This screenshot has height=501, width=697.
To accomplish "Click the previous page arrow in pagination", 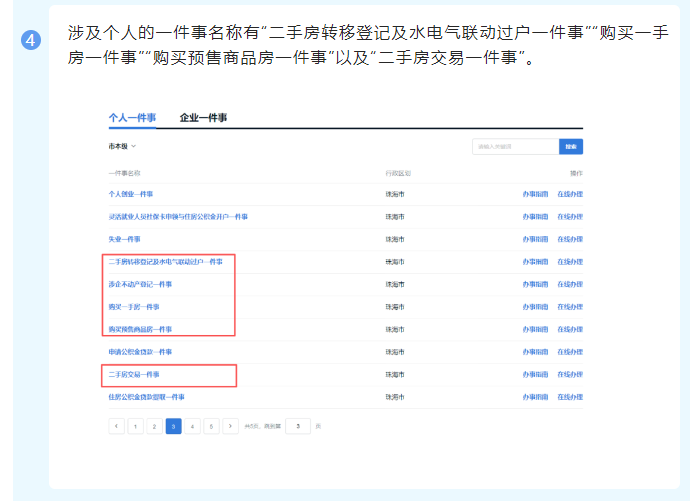I will [117, 426].
